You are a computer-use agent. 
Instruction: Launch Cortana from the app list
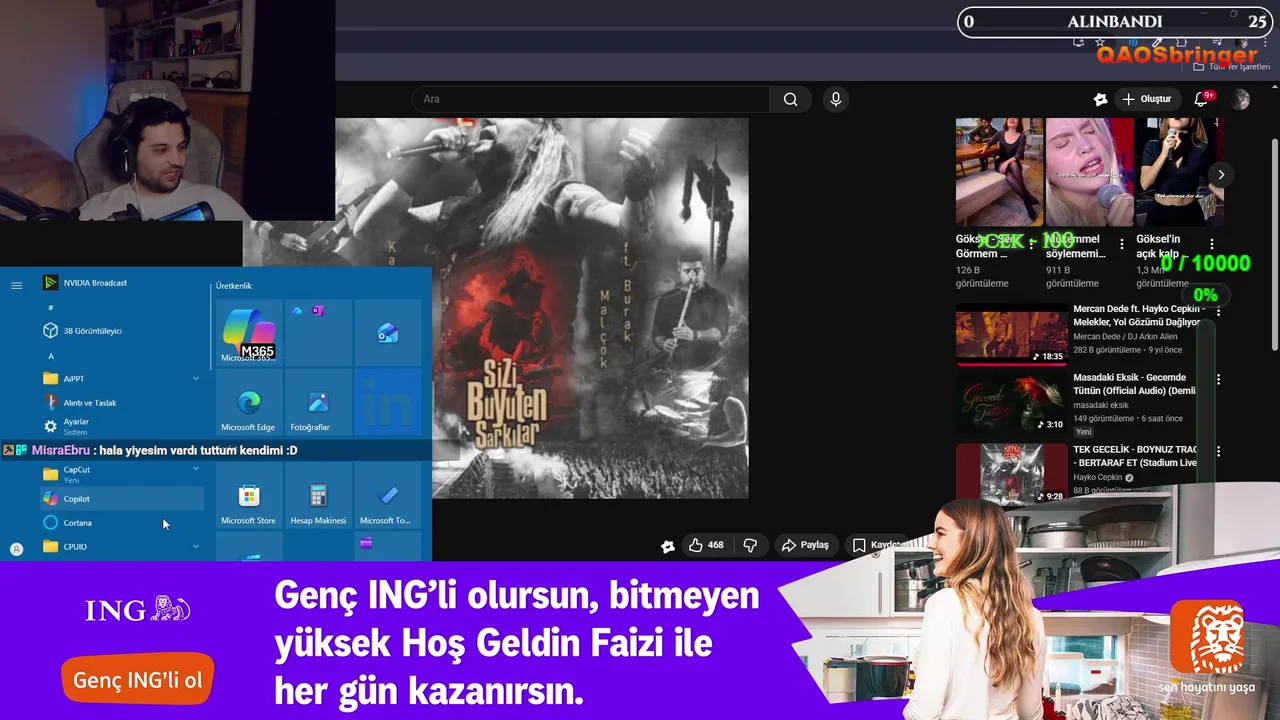click(120, 522)
